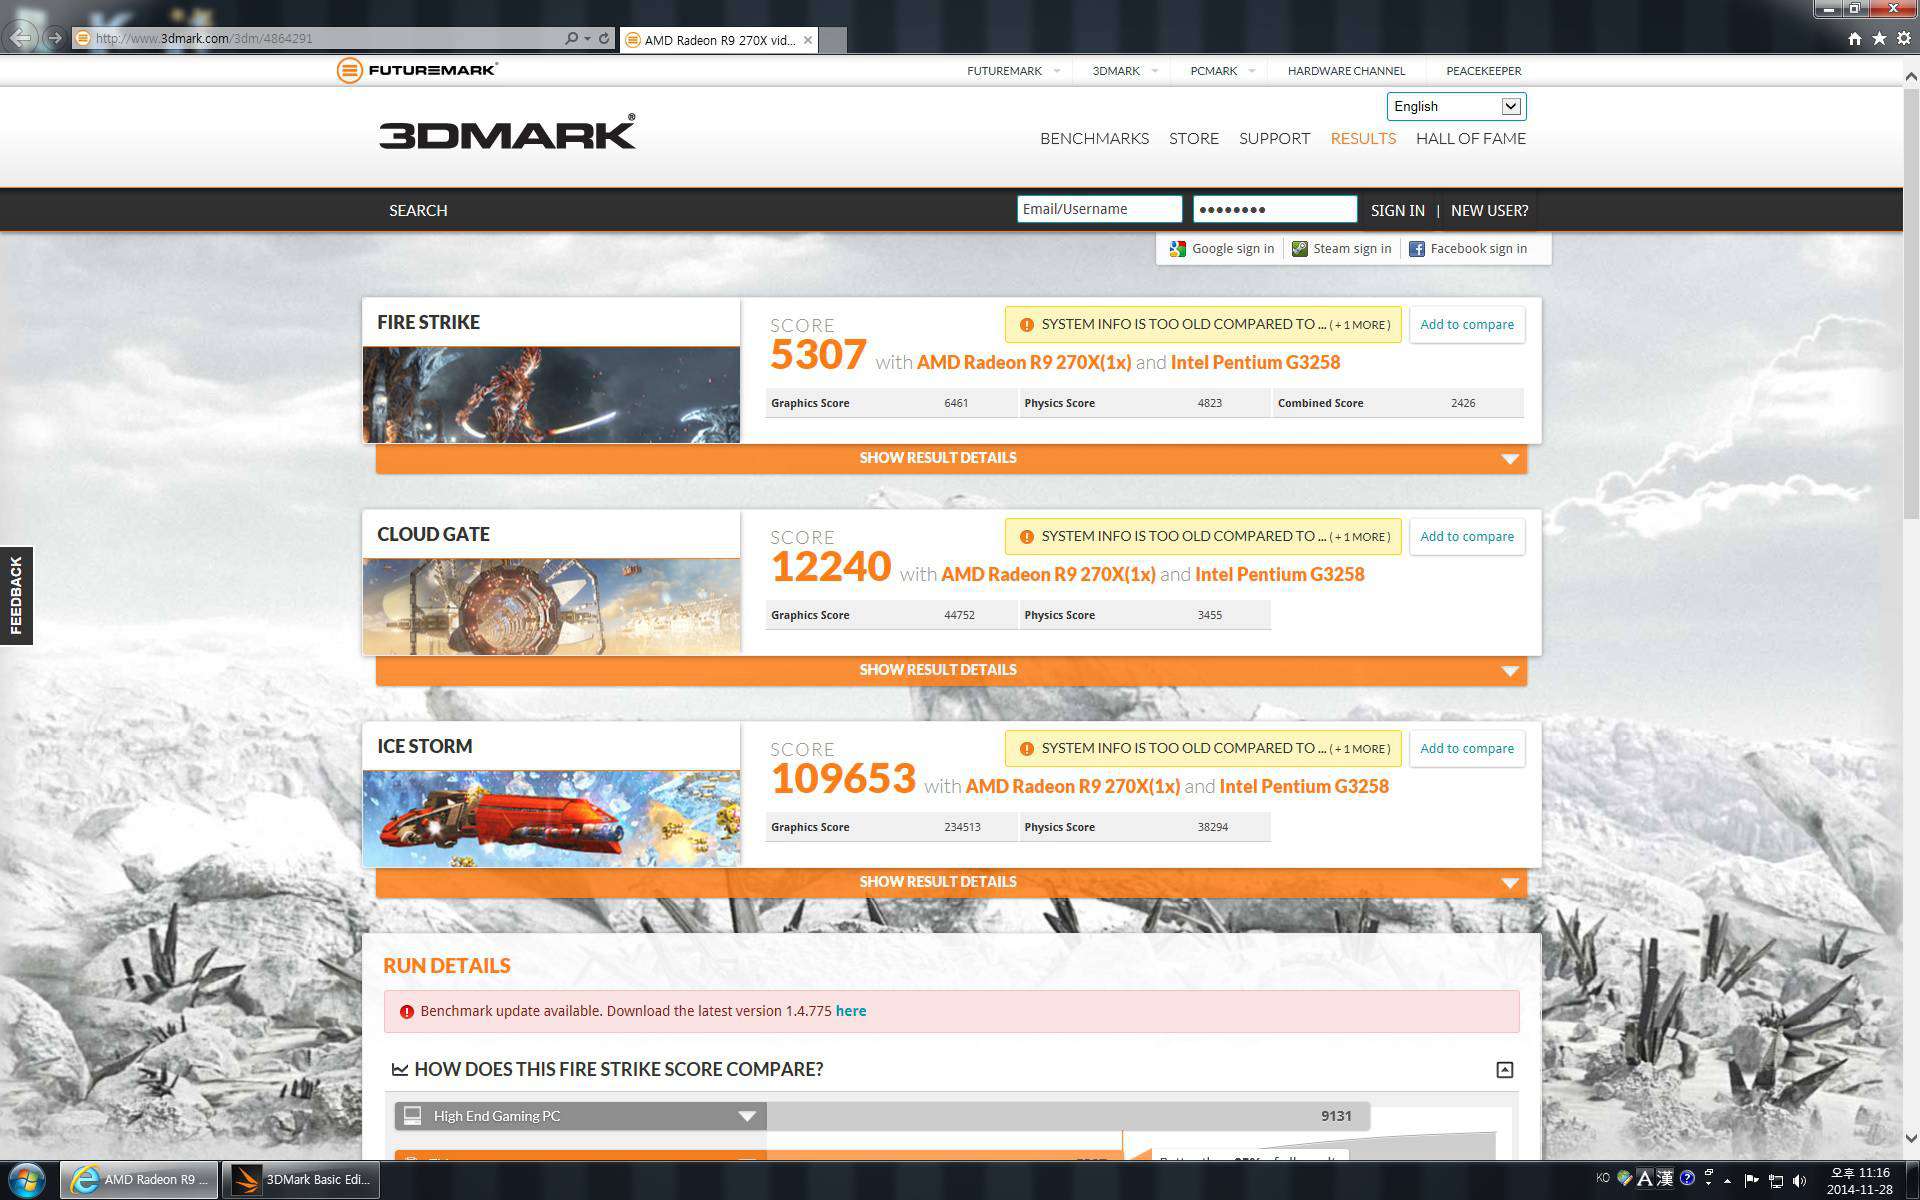
Task: Click the SEARCH link
Action: pyautogui.click(x=418, y=210)
